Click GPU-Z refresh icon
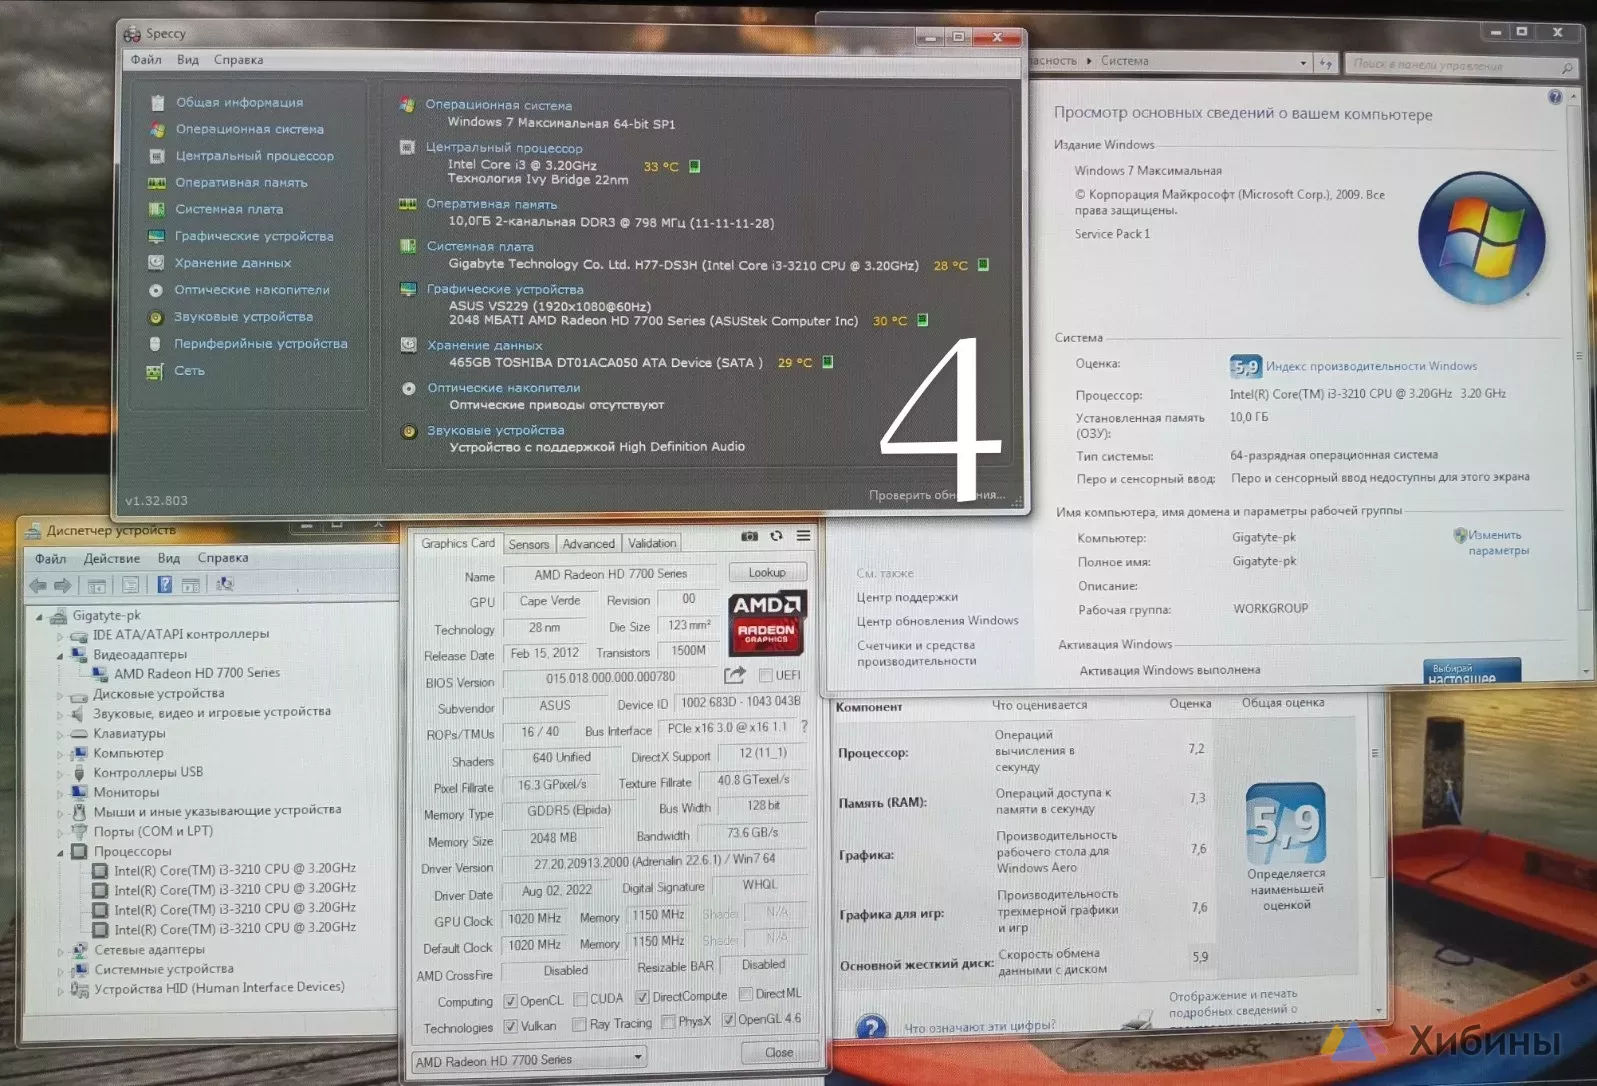Screen dimensions: 1597x1086 776,536
